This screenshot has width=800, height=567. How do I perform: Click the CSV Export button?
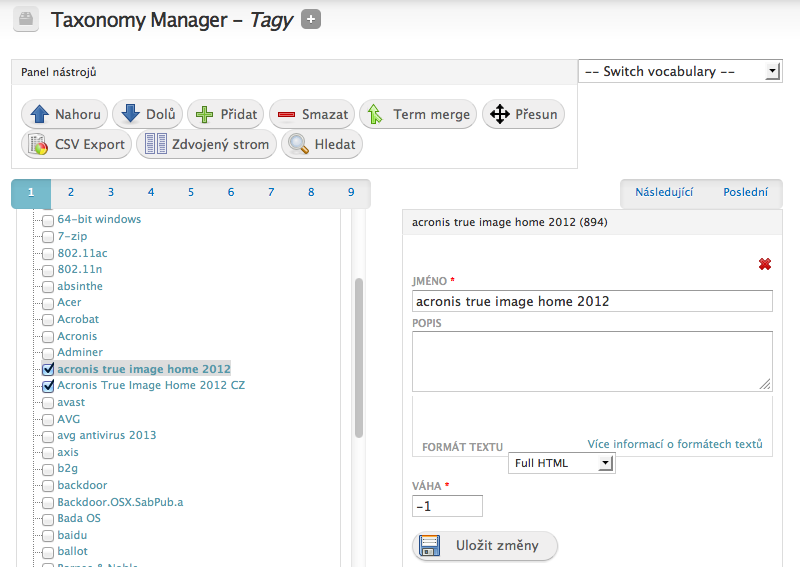click(x=77, y=144)
